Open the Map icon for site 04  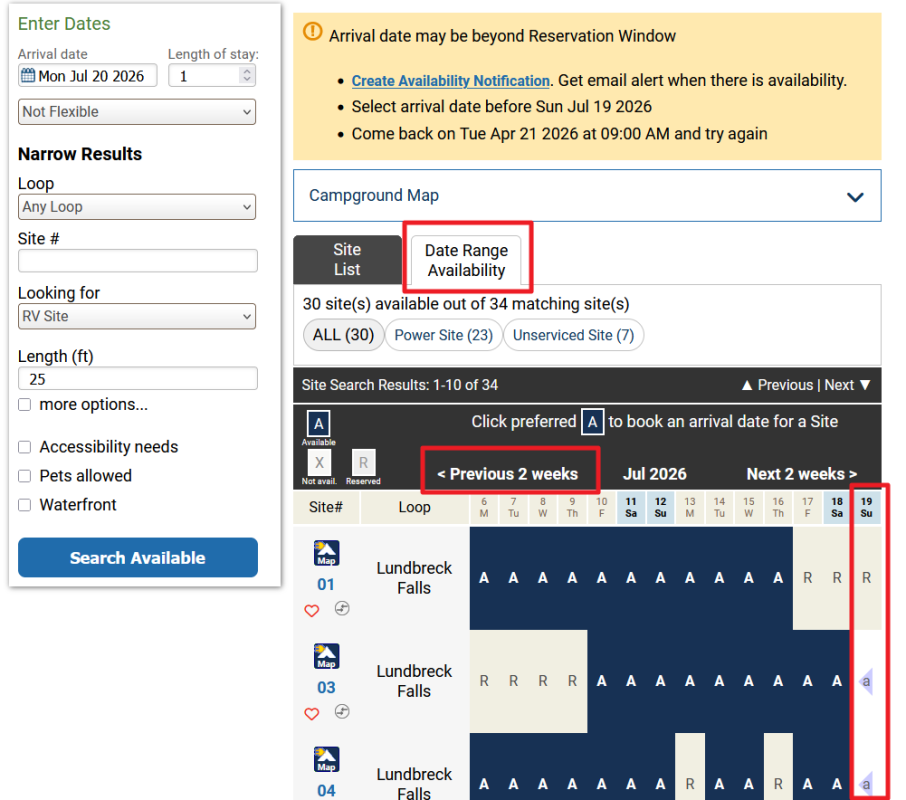326,759
